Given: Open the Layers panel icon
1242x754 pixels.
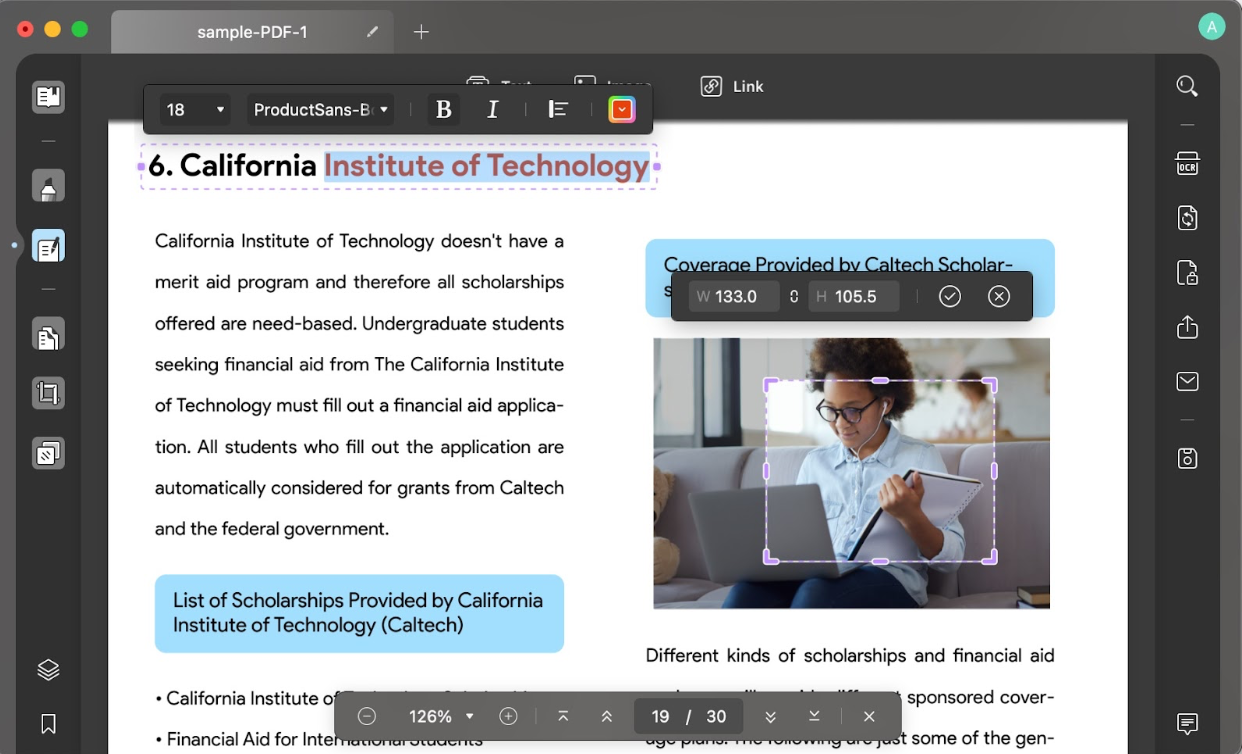Looking at the screenshot, I should [x=48, y=670].
